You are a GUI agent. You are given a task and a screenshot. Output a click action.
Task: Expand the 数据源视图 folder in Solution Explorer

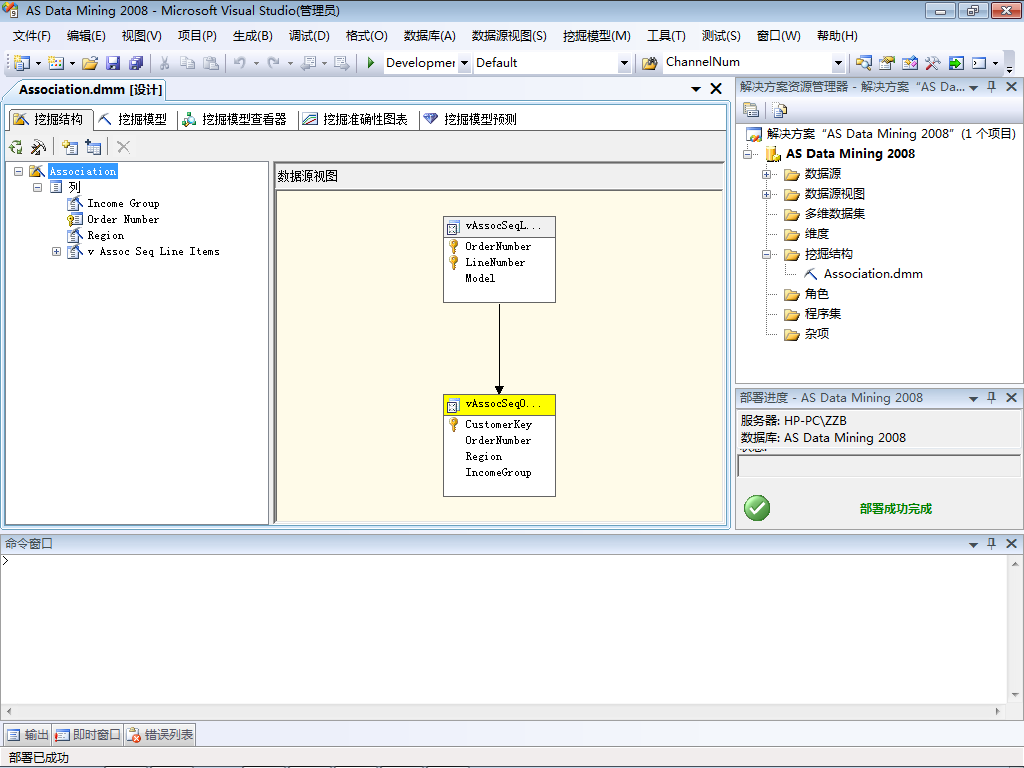[x=767, y=195]
